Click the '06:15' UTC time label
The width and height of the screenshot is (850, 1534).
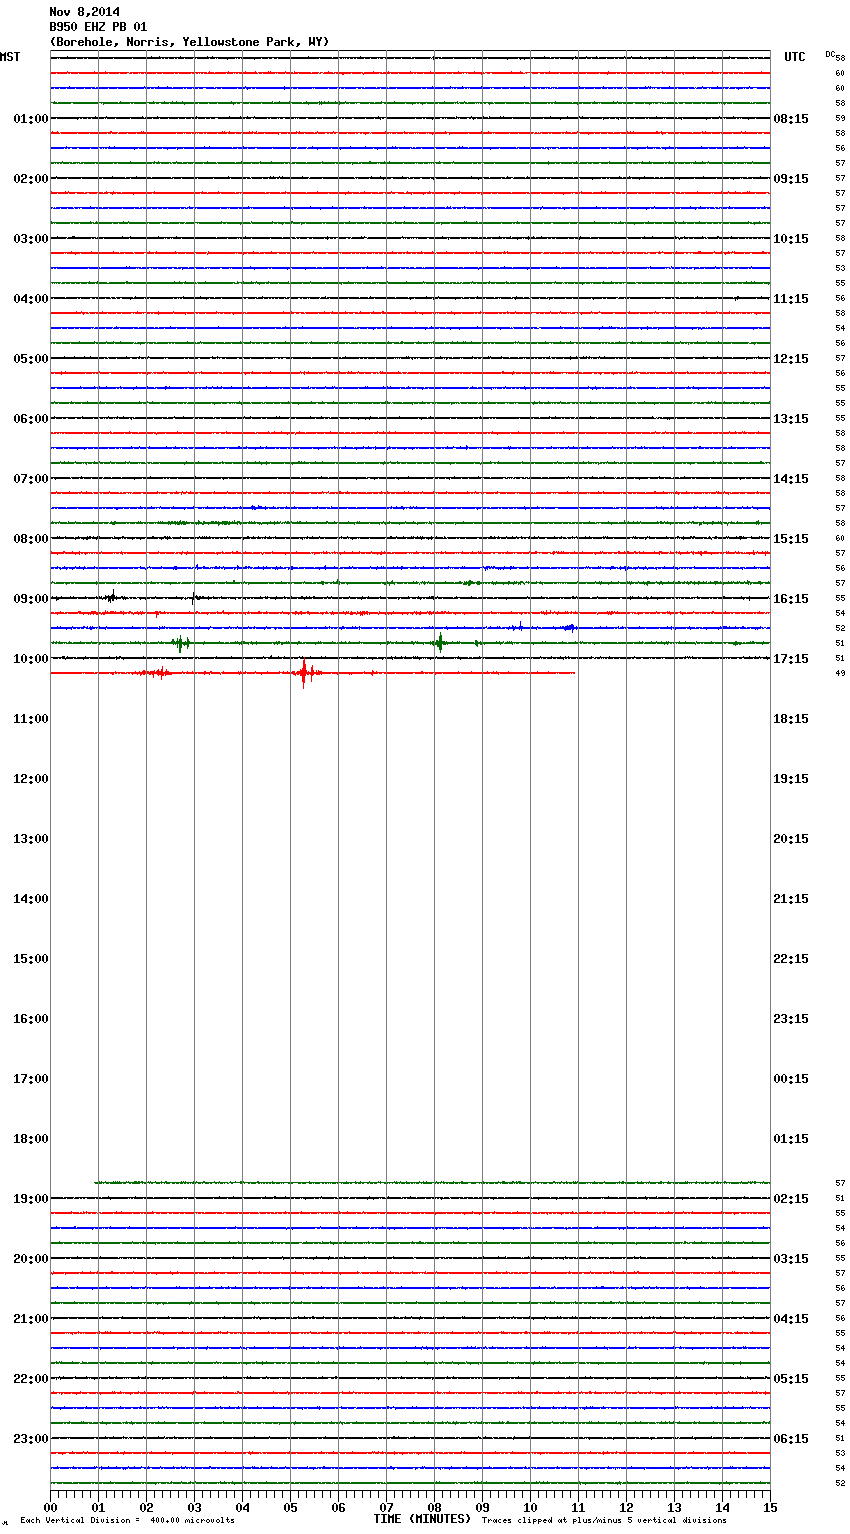pos(791,1439)
